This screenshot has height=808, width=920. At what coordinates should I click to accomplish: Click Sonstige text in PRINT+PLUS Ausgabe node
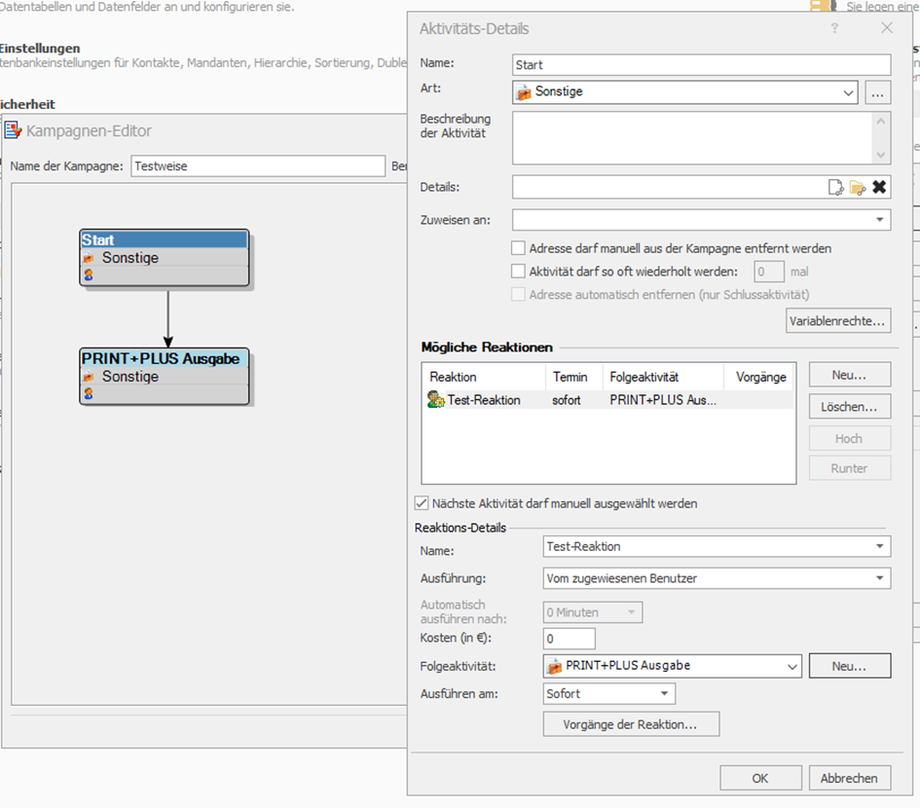(130, 376)
